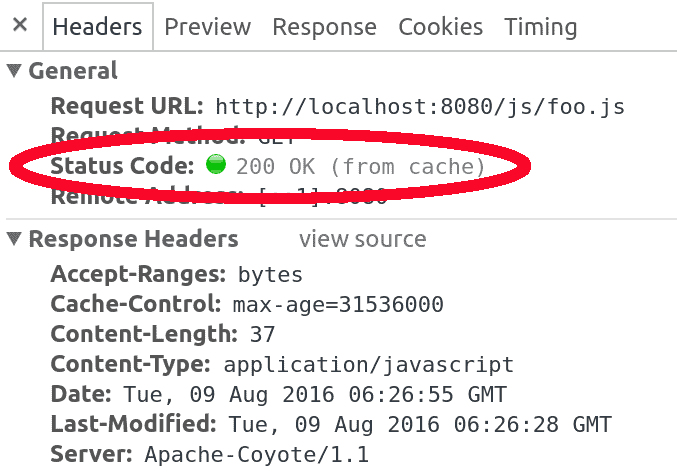The image size is (677, 474).
Task: Switch to the Headers tab
Action: [98, 27]
